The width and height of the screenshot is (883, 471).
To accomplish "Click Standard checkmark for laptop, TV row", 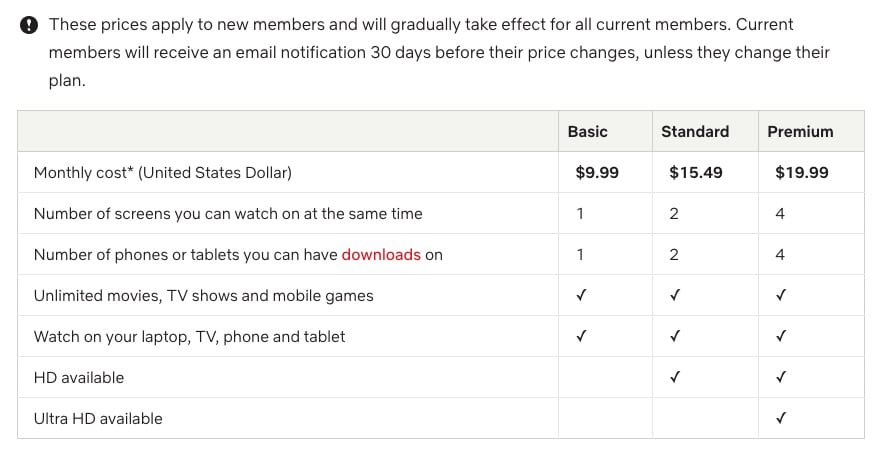I will click(x=675, y=337).
